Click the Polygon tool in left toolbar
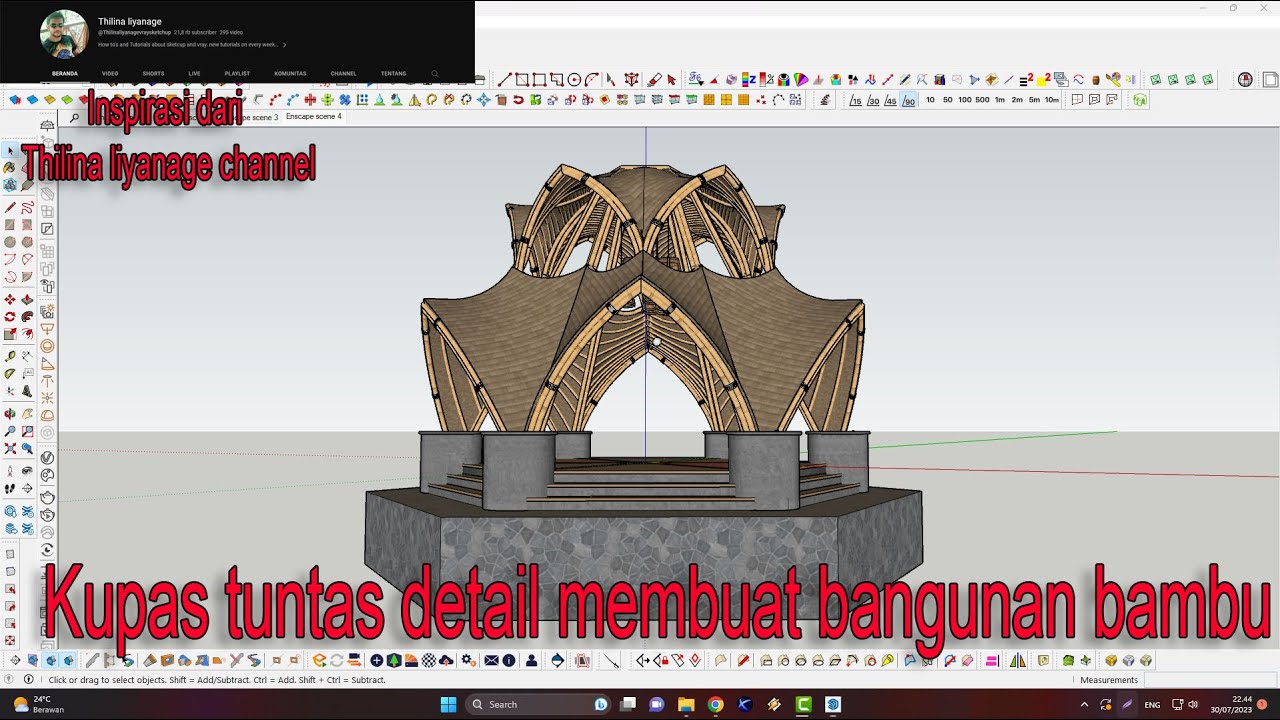The image size is (1280, 720). point(27,241)
